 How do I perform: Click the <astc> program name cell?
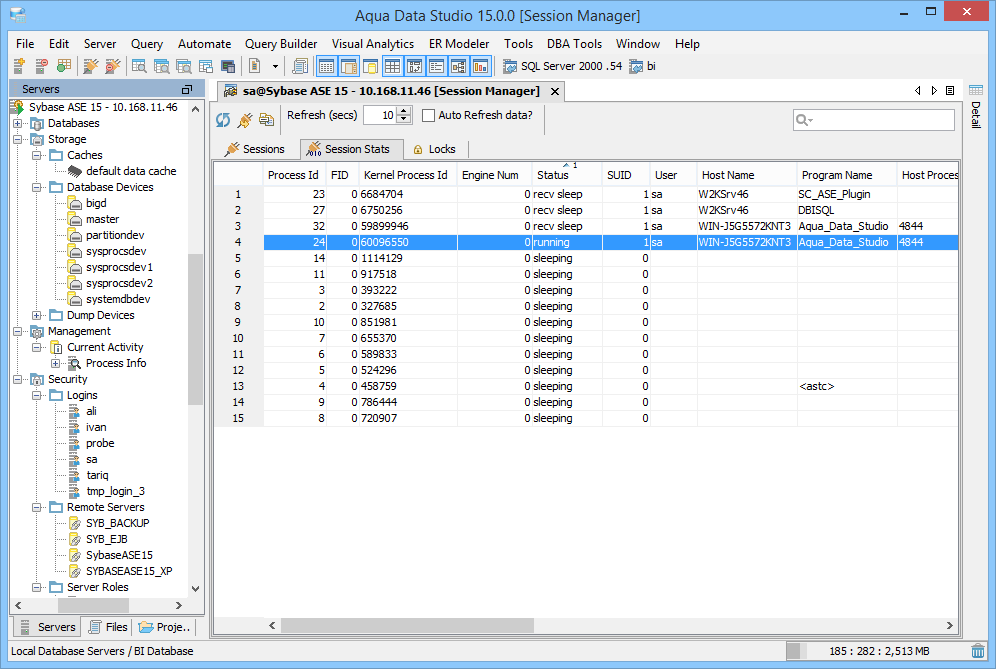(x=847, y=386)
